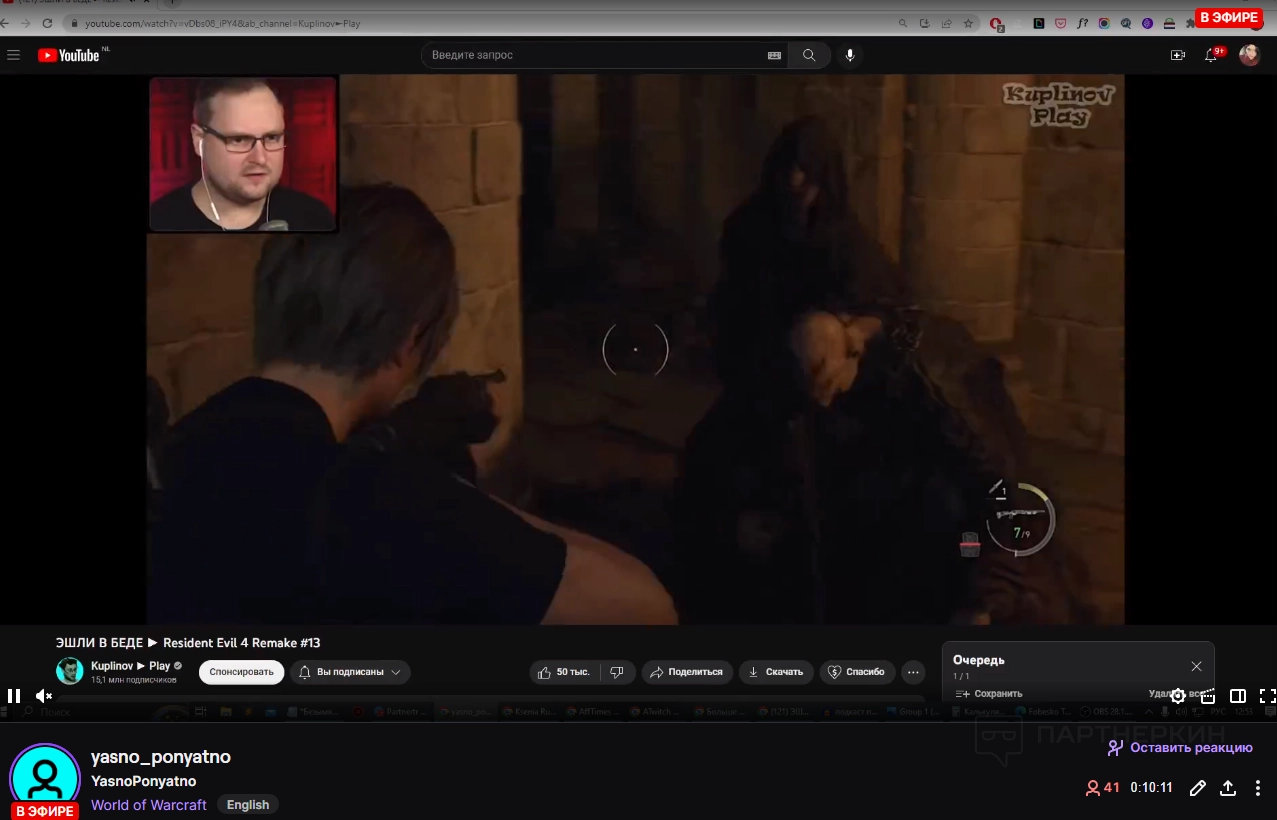Screen dimensions: 1277x820
Task: Open the three-dot more actions menu under the video
Action: (913, 672)
